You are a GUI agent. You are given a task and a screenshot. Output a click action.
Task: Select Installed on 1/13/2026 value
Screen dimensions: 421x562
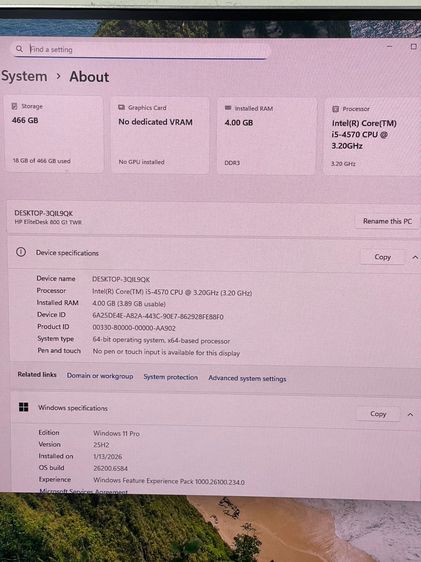point(107,457)
